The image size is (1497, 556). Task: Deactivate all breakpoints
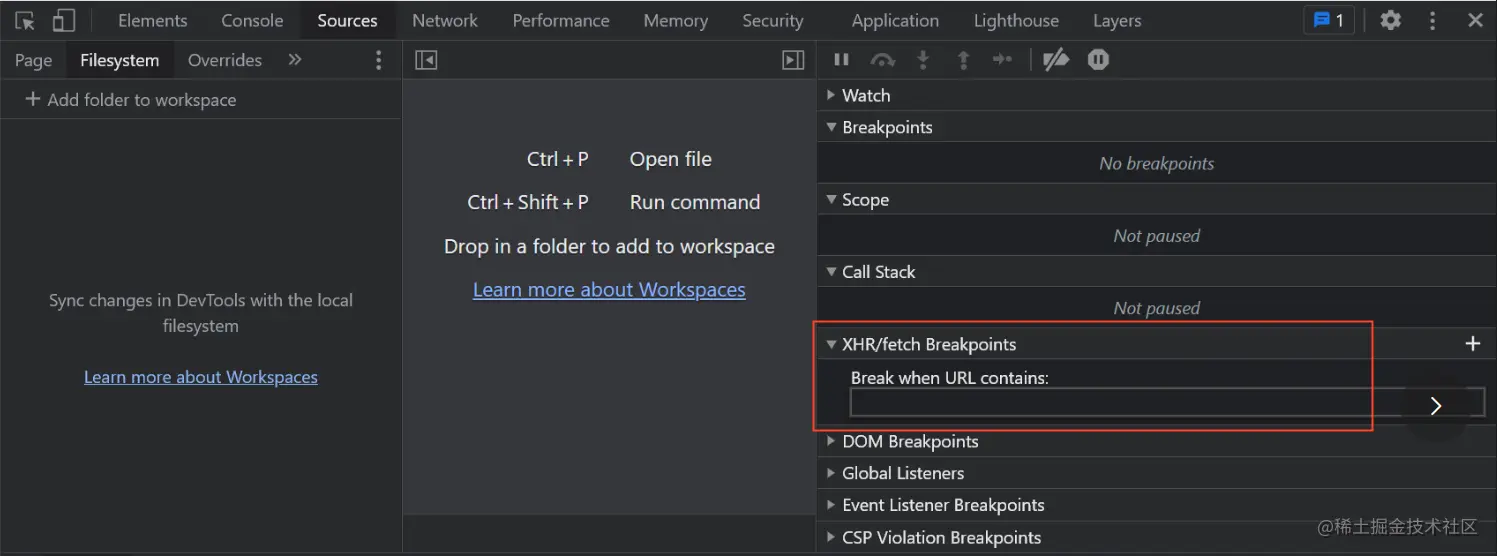click(x=1055, y=60)
